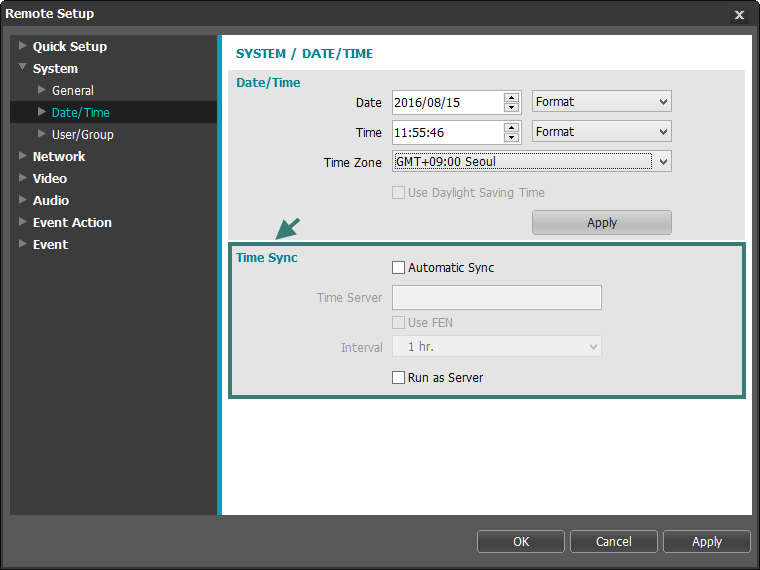Toggle Use Daylight Saving Time checkbox
Screen dimensions: 760x570
point(398,193)
